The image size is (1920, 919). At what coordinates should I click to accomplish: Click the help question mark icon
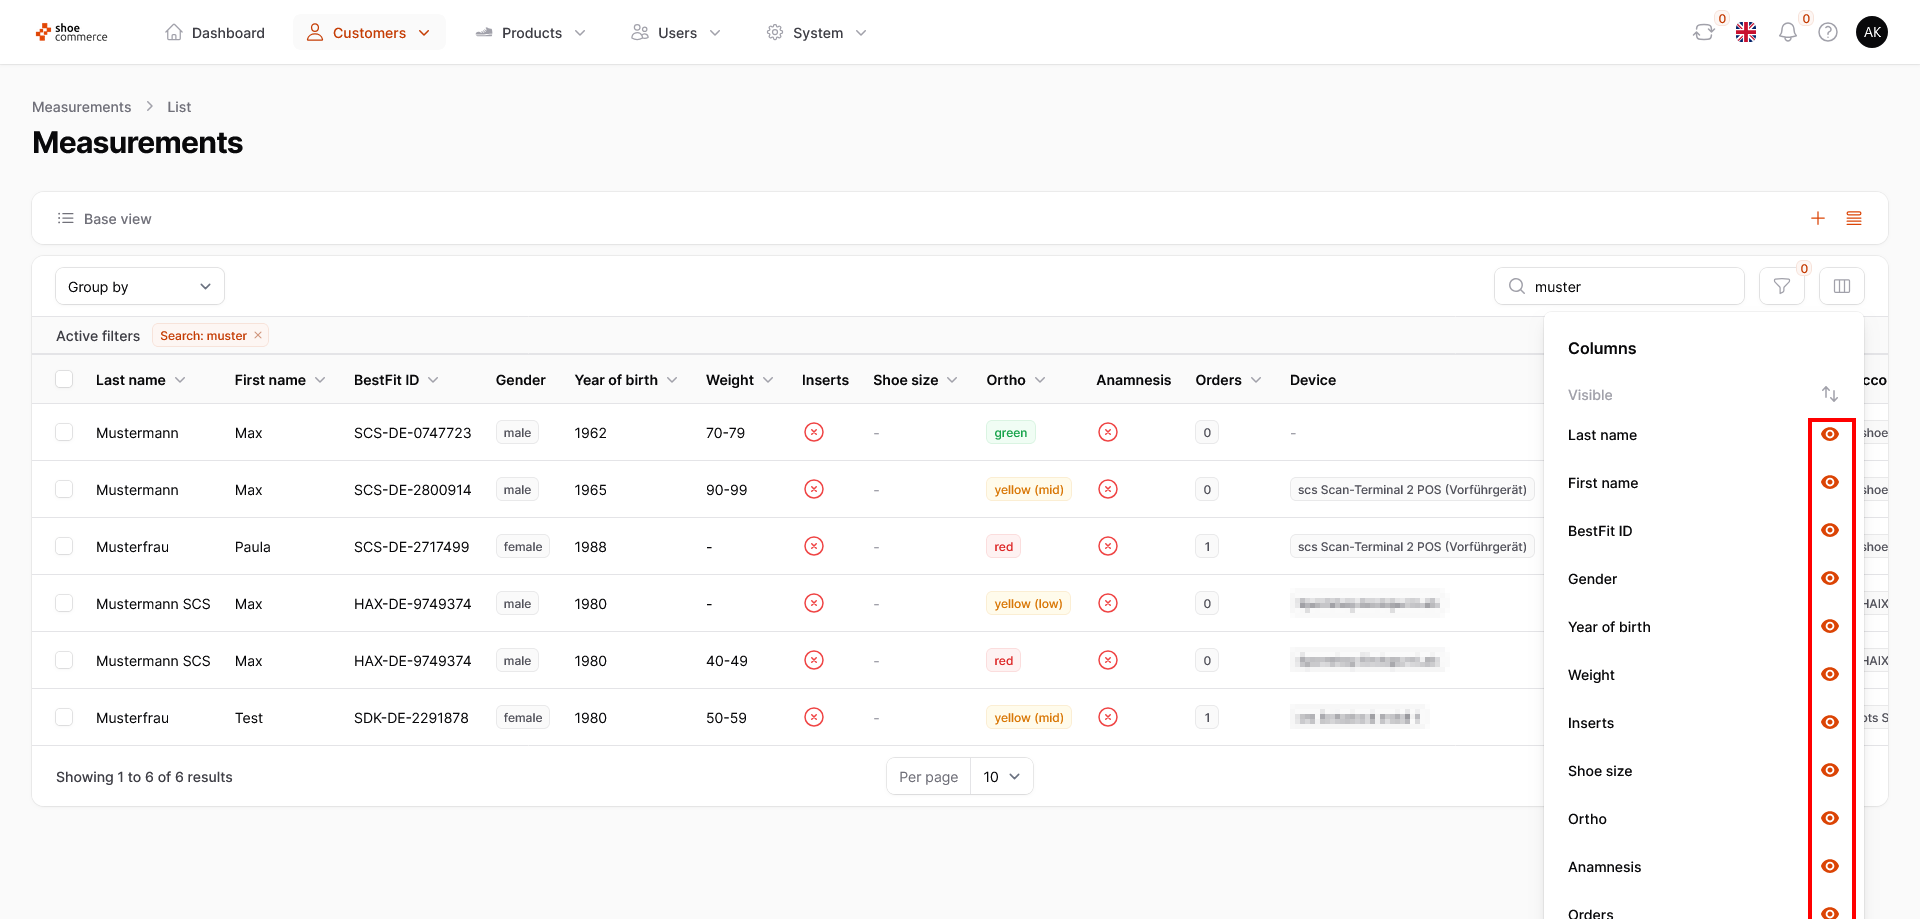coord(1828,33)
